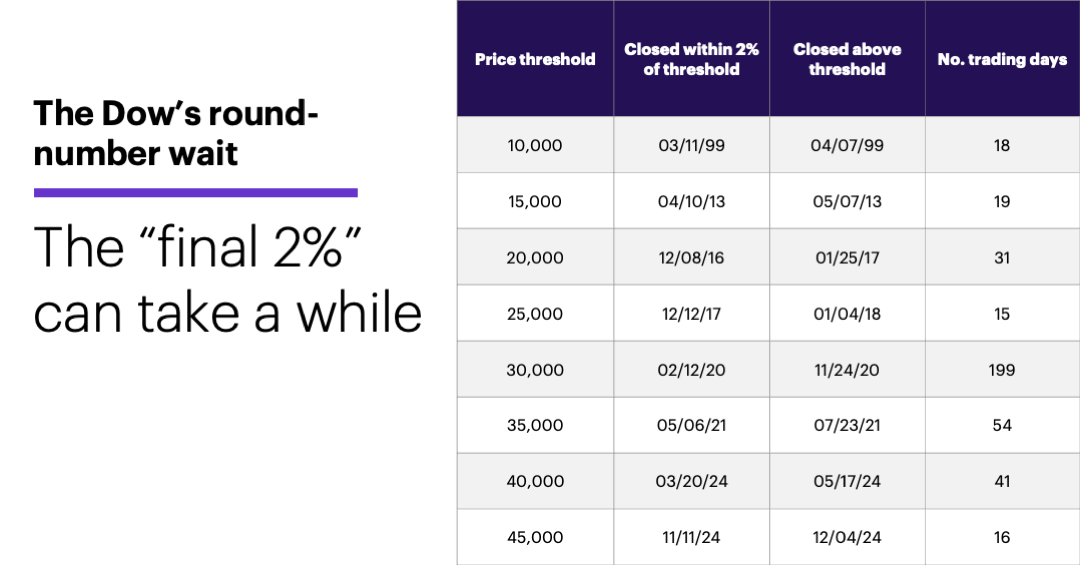This screenshot has width=1080, height=565.
Task: Click the purple divider line under title
Action: pos(195,192)
